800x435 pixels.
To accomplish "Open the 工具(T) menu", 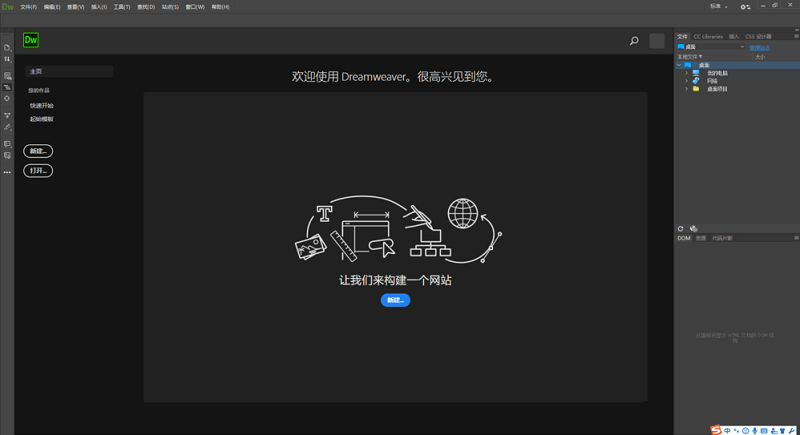I will pos(122,7).
